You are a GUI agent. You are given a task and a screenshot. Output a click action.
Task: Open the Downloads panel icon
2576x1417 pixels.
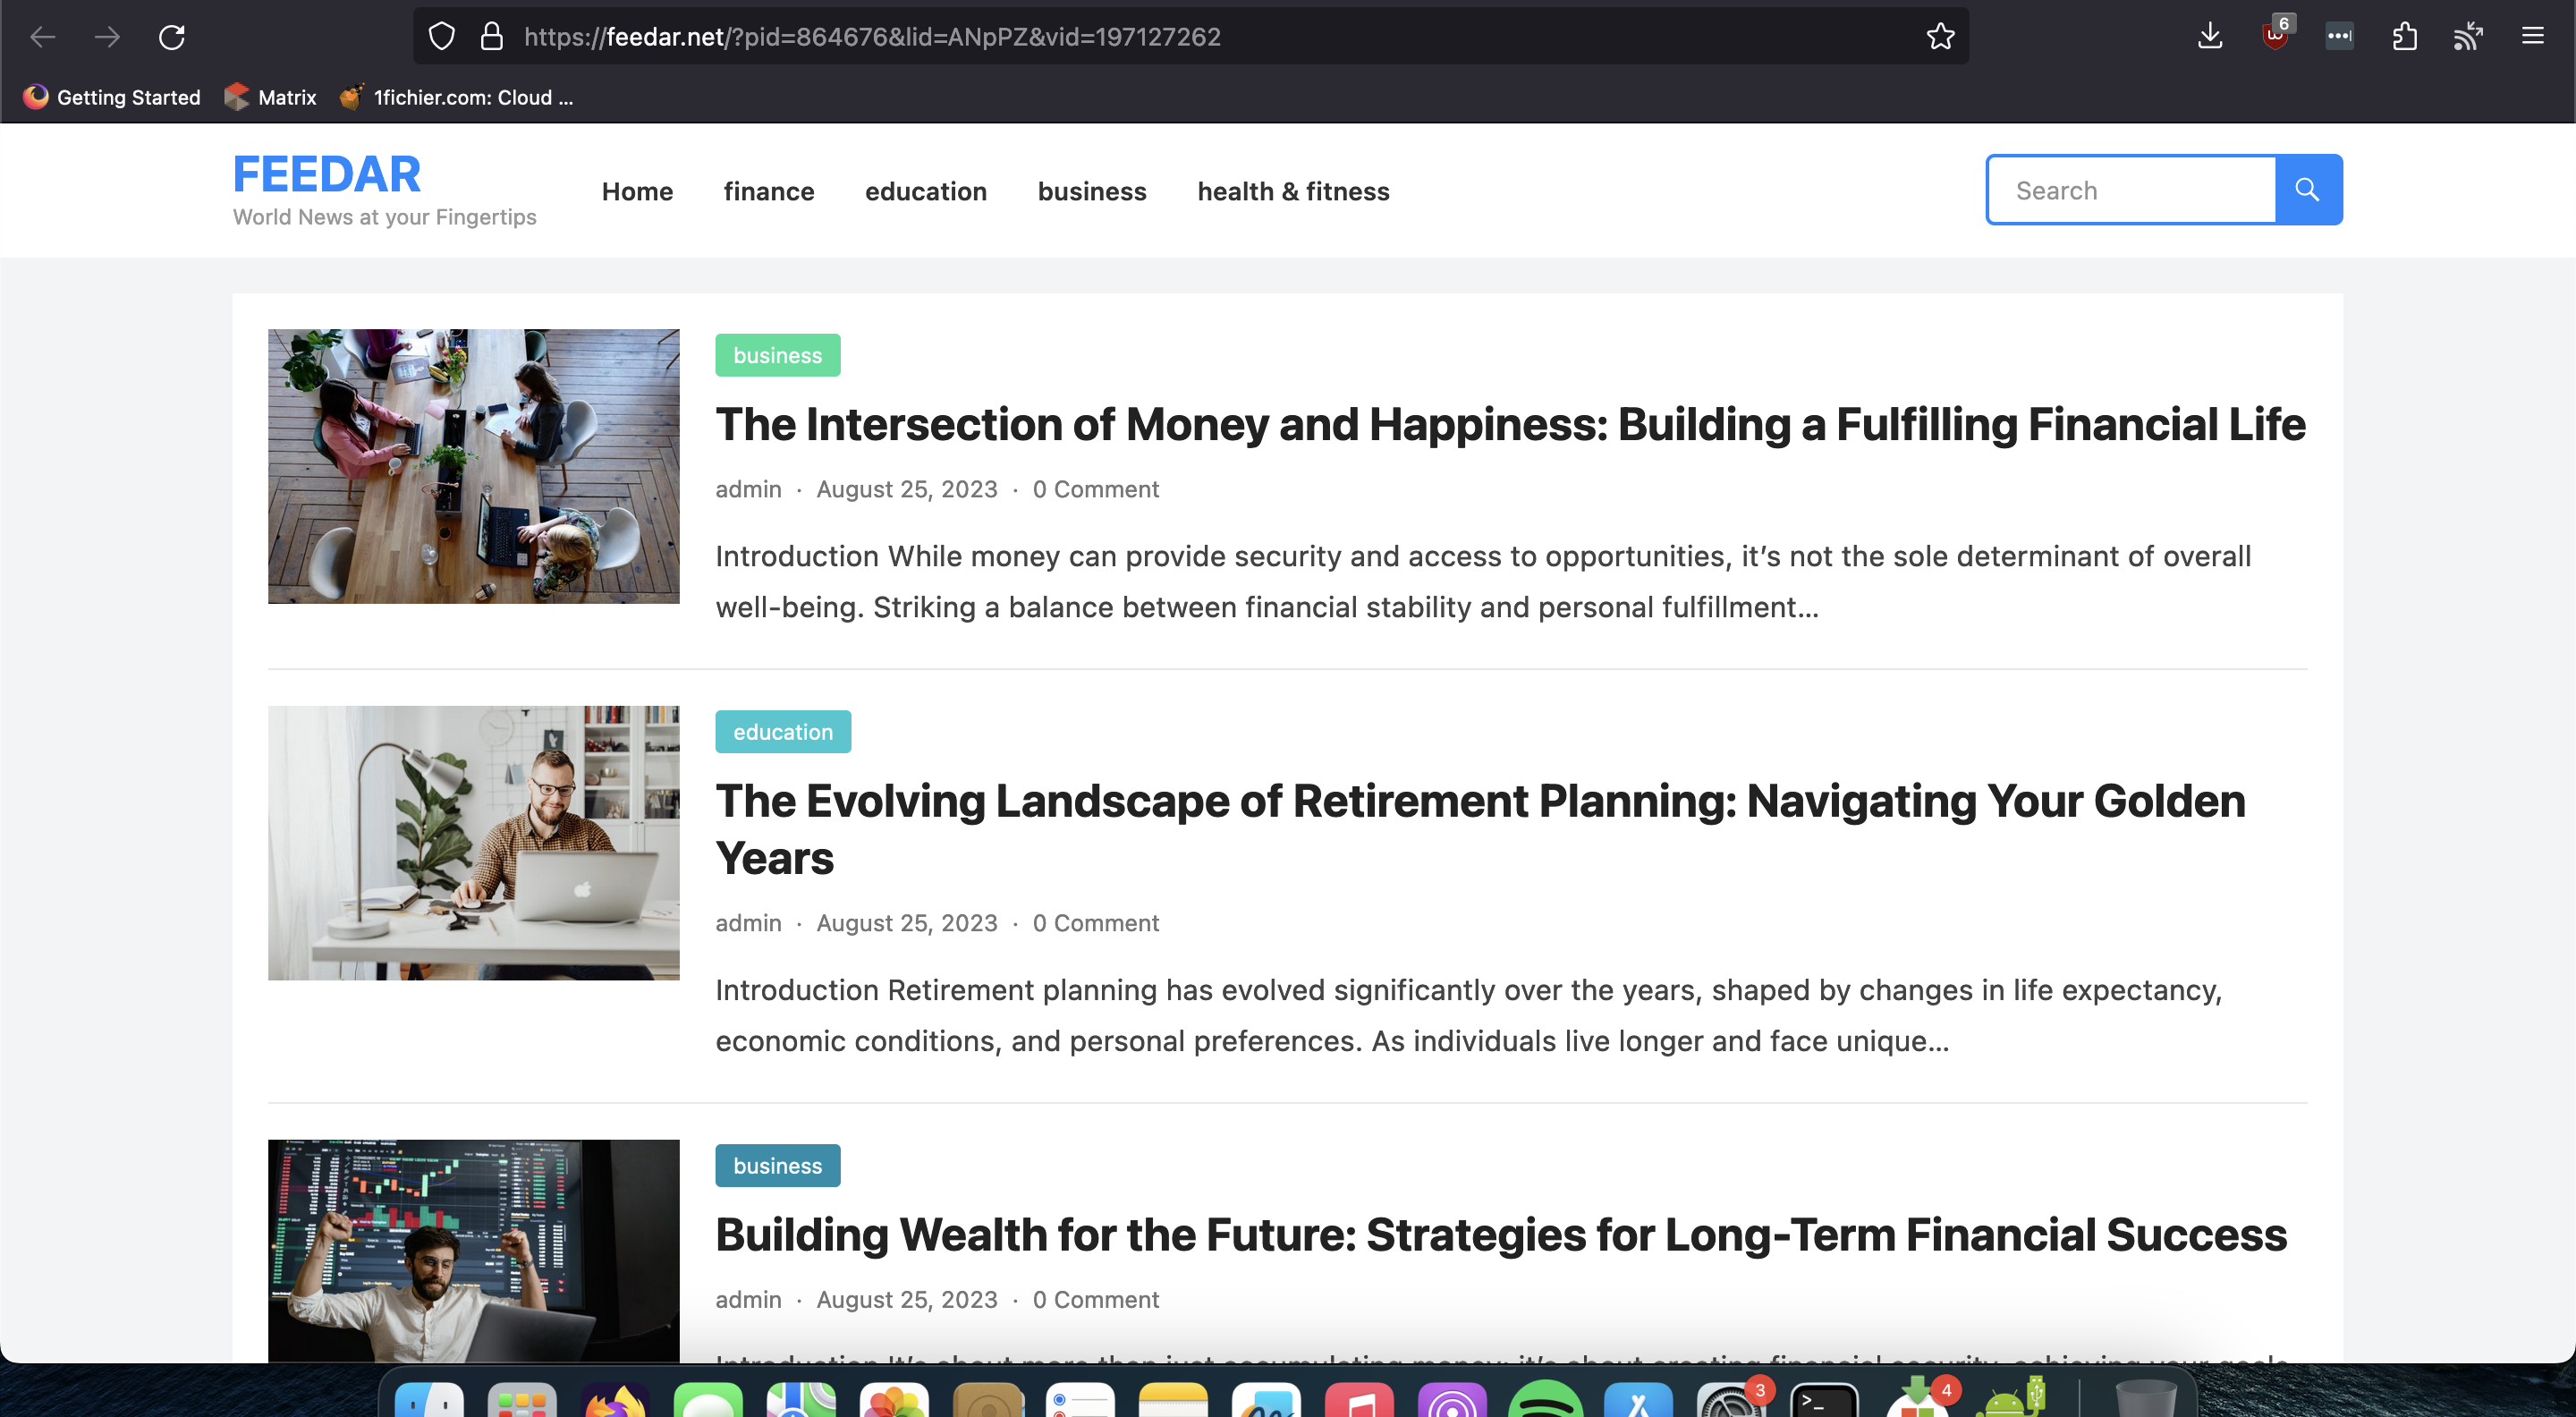point(2210,37)
